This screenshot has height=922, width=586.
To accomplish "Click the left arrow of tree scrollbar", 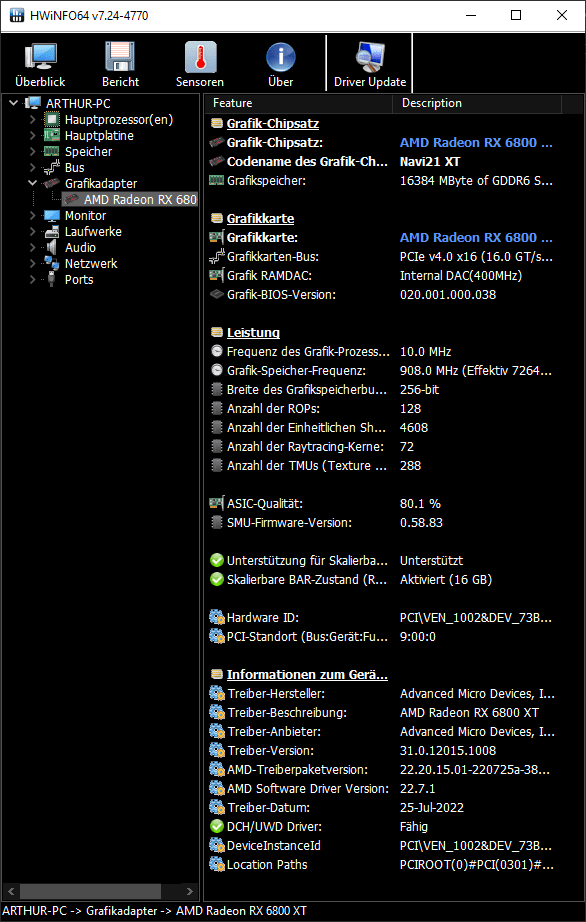I will click(10, 891).
